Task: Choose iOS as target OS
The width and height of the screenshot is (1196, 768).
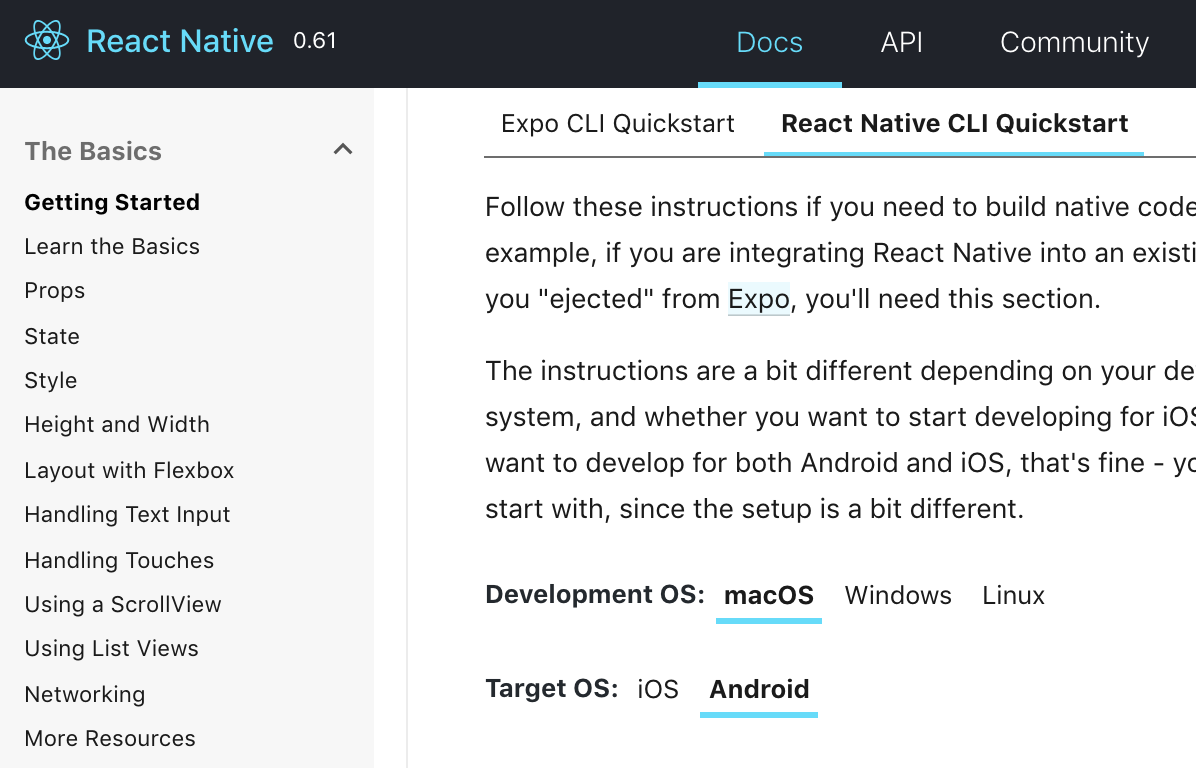Action: tap(657, 689)
